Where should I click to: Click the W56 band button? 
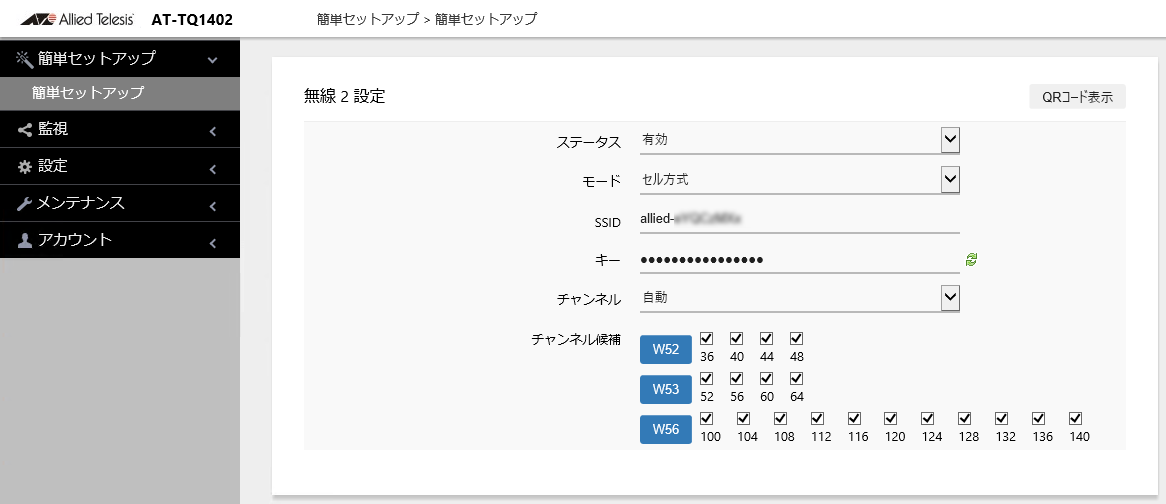[x=666, y=429]
